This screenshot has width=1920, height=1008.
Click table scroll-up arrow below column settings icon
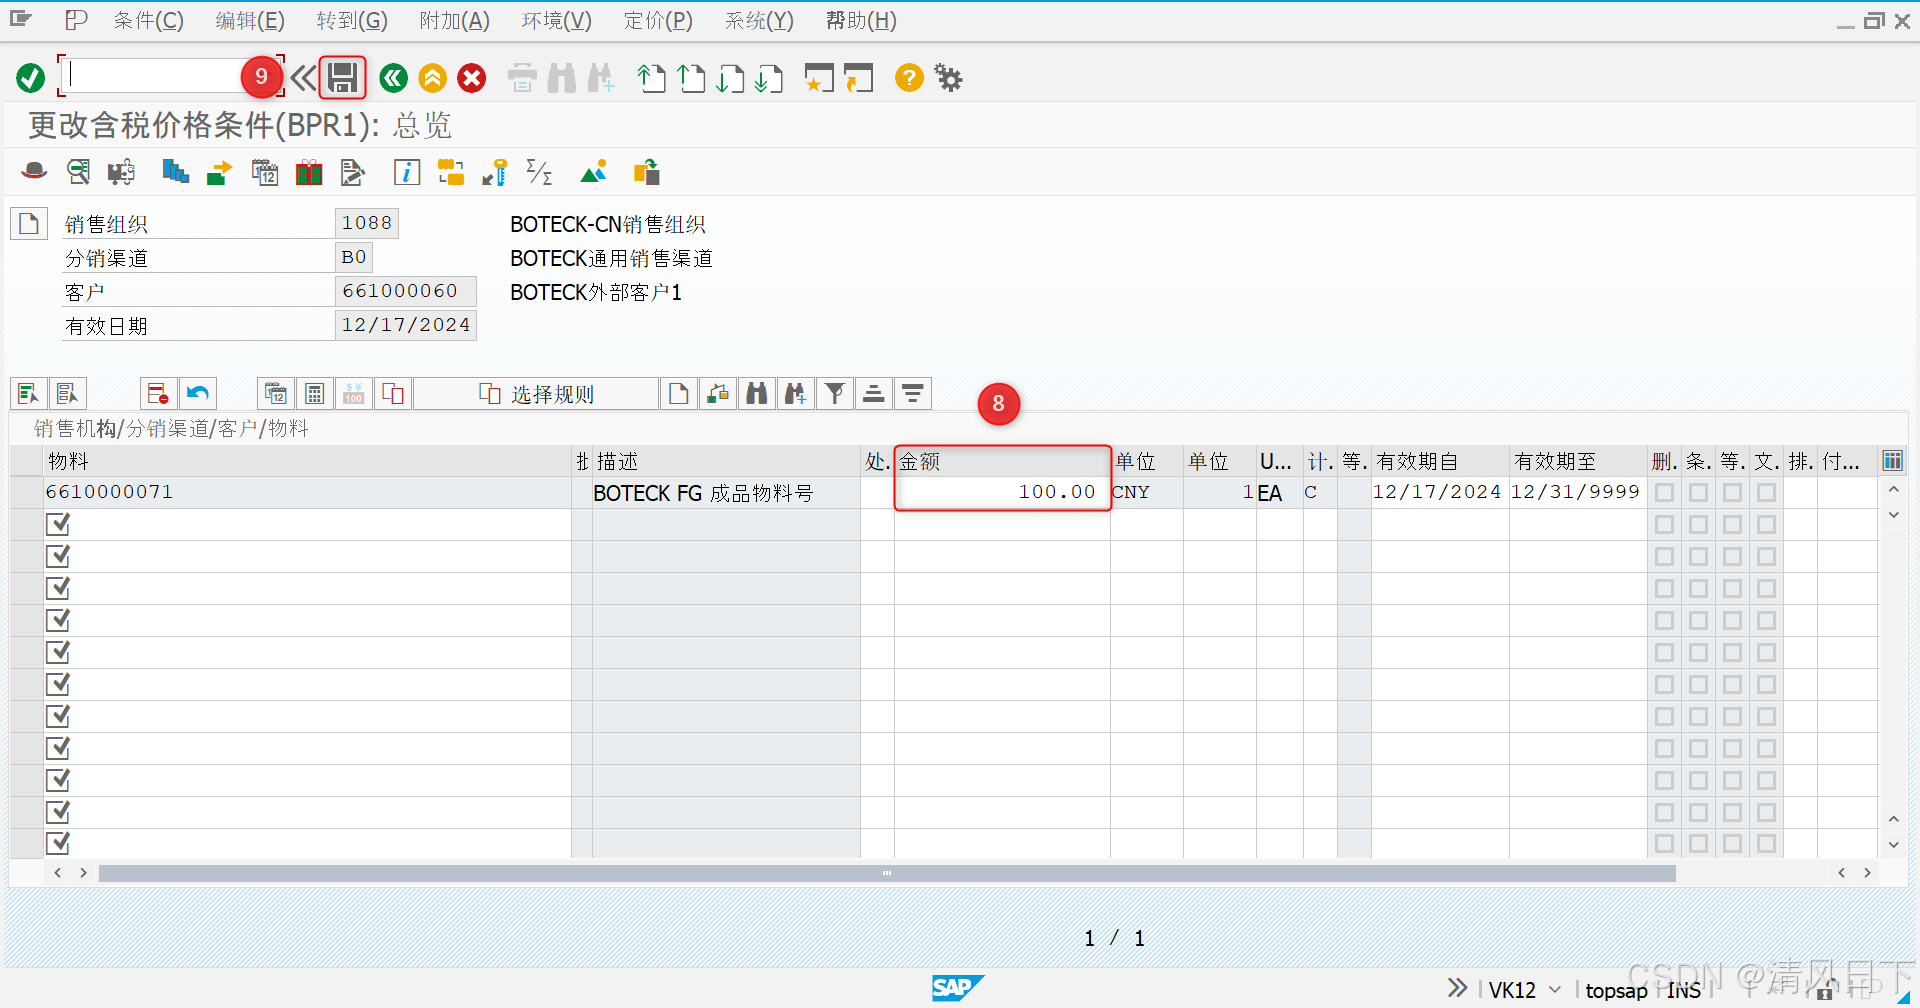tap(1893, 490)
